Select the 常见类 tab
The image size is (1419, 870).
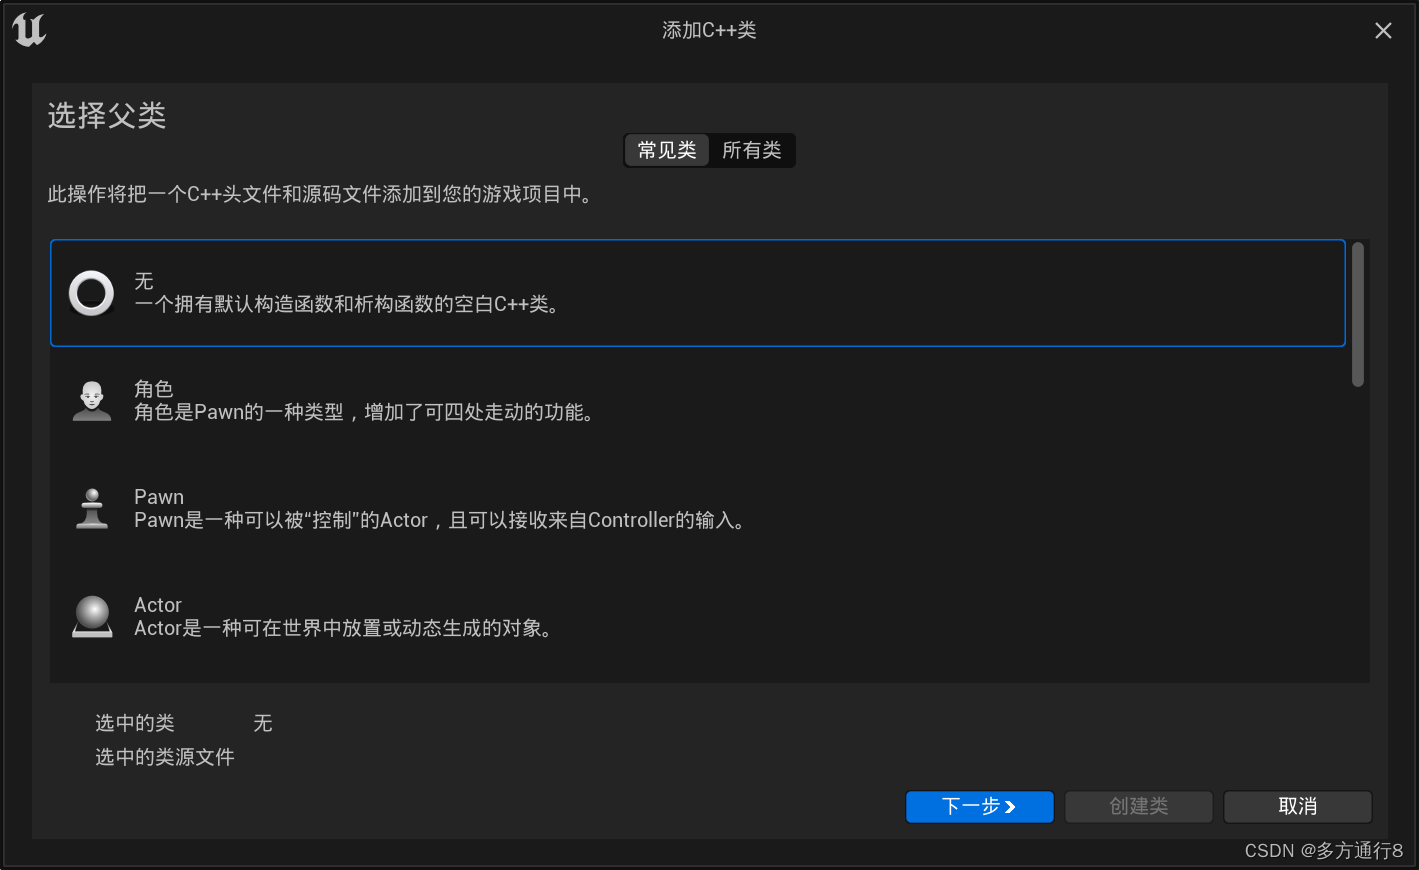click(x=666, y=150)
